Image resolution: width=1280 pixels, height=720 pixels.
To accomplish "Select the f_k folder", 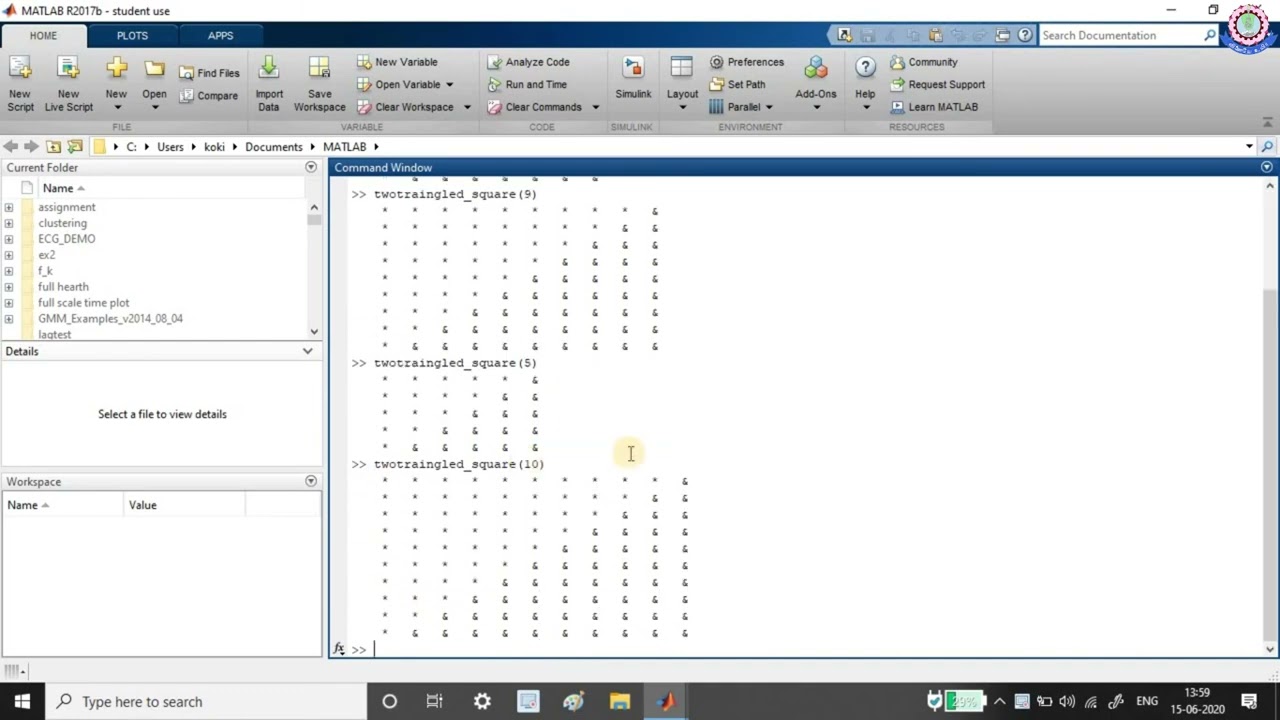I will 45,271.
